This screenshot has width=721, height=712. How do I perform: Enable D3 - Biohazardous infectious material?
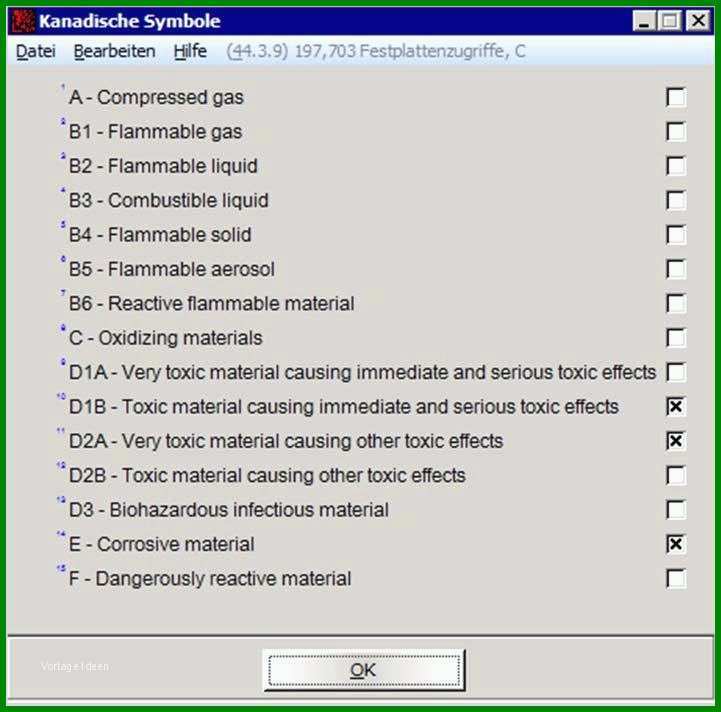point(676,510)
